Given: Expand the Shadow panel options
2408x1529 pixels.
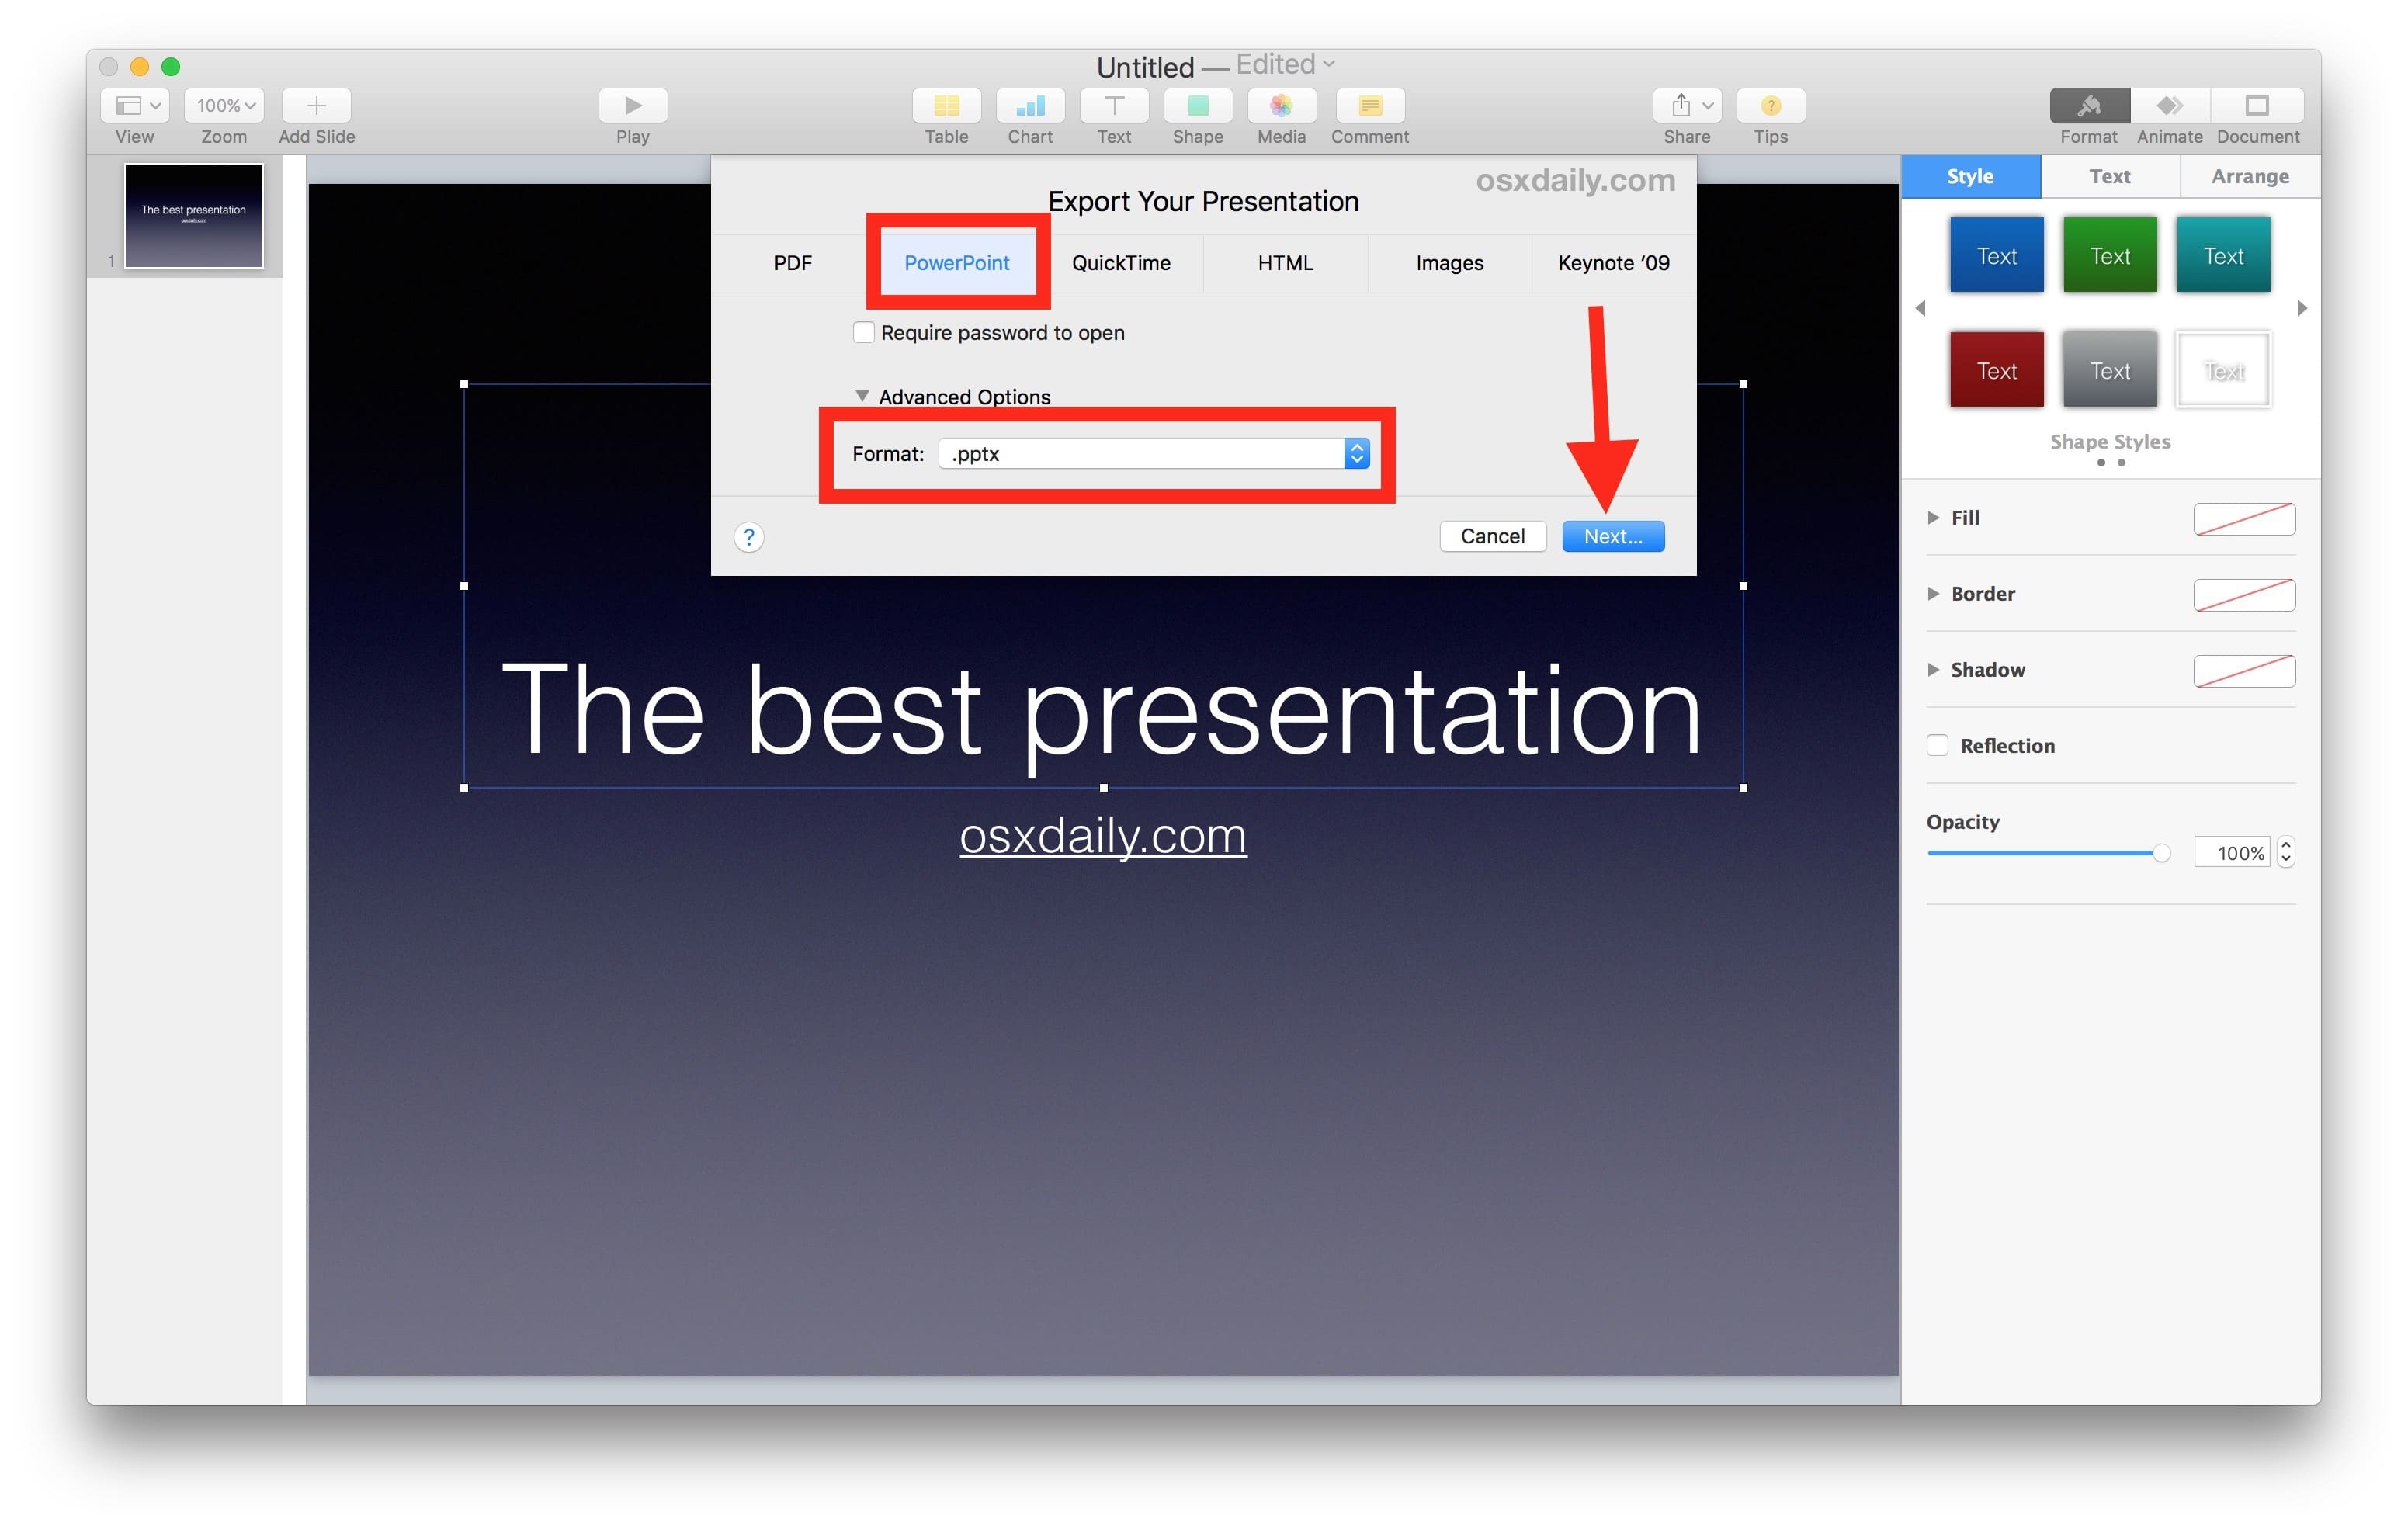Looking at the screenshot, I should [1936, 669].
